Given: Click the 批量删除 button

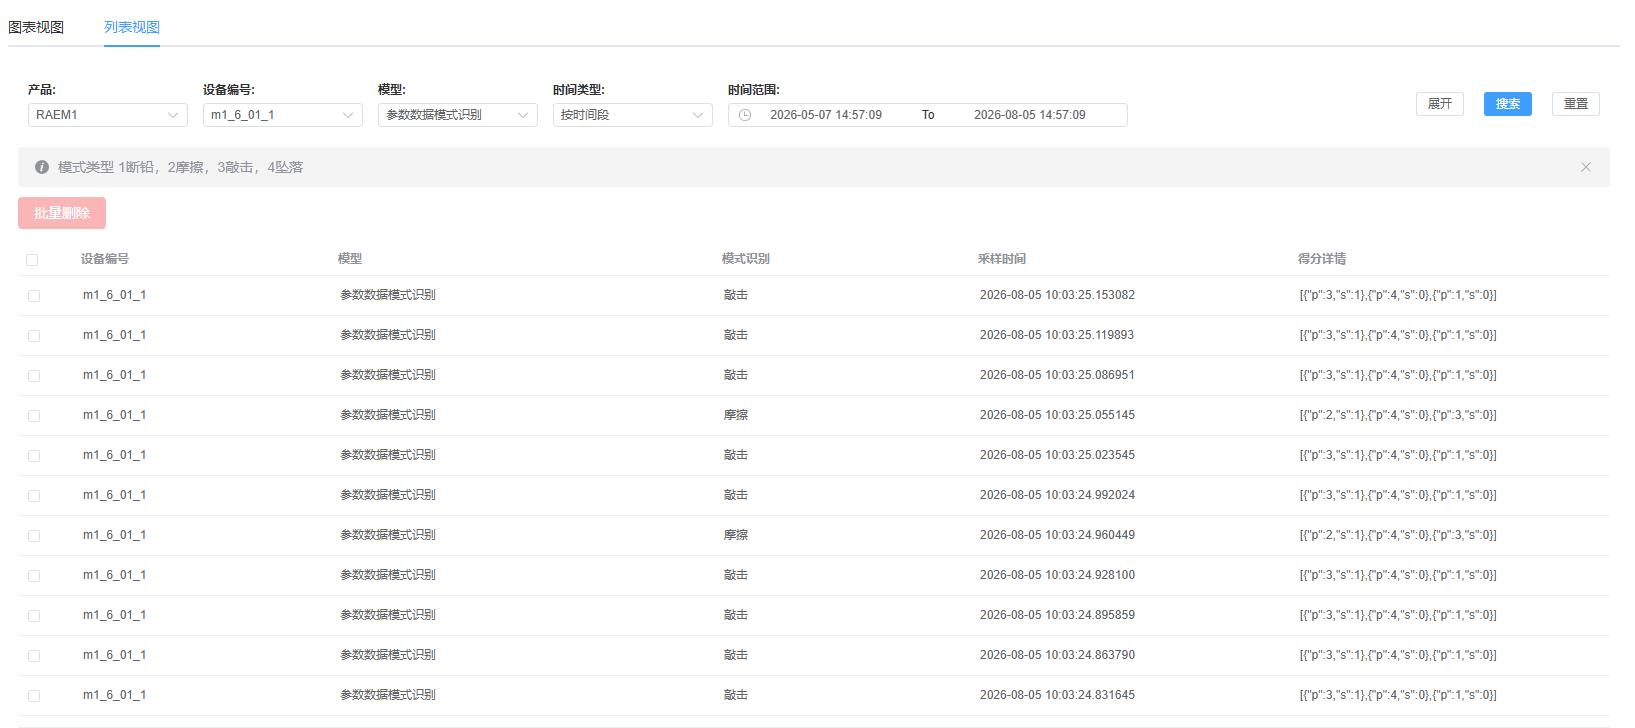Looking at the screenshot, I should (62, 213).
